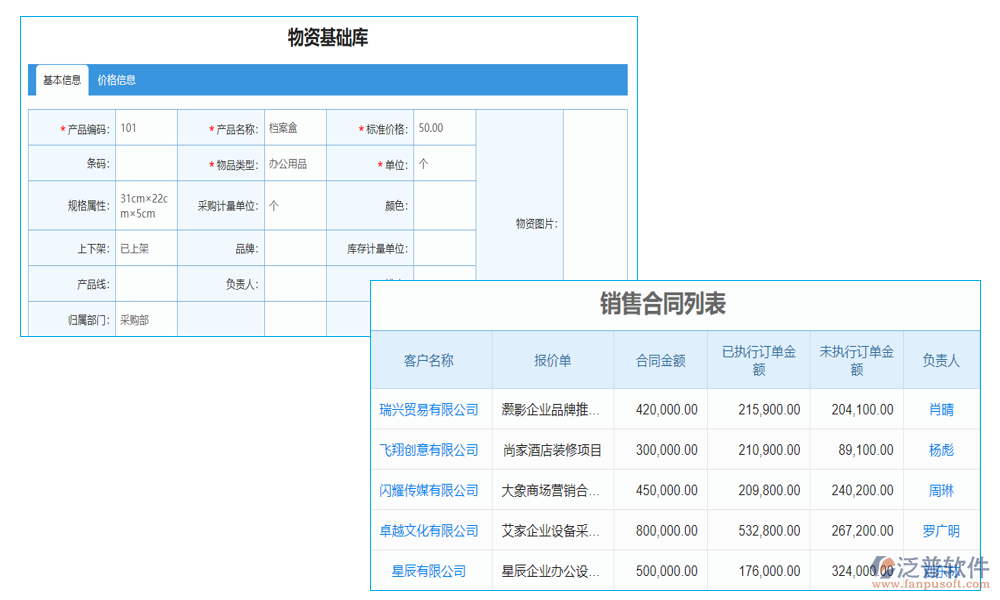Image resolution: width=1000 pixels, height=600 pixels.
Task: Click the 周琳 person link
Action: (x=942, y=490)
